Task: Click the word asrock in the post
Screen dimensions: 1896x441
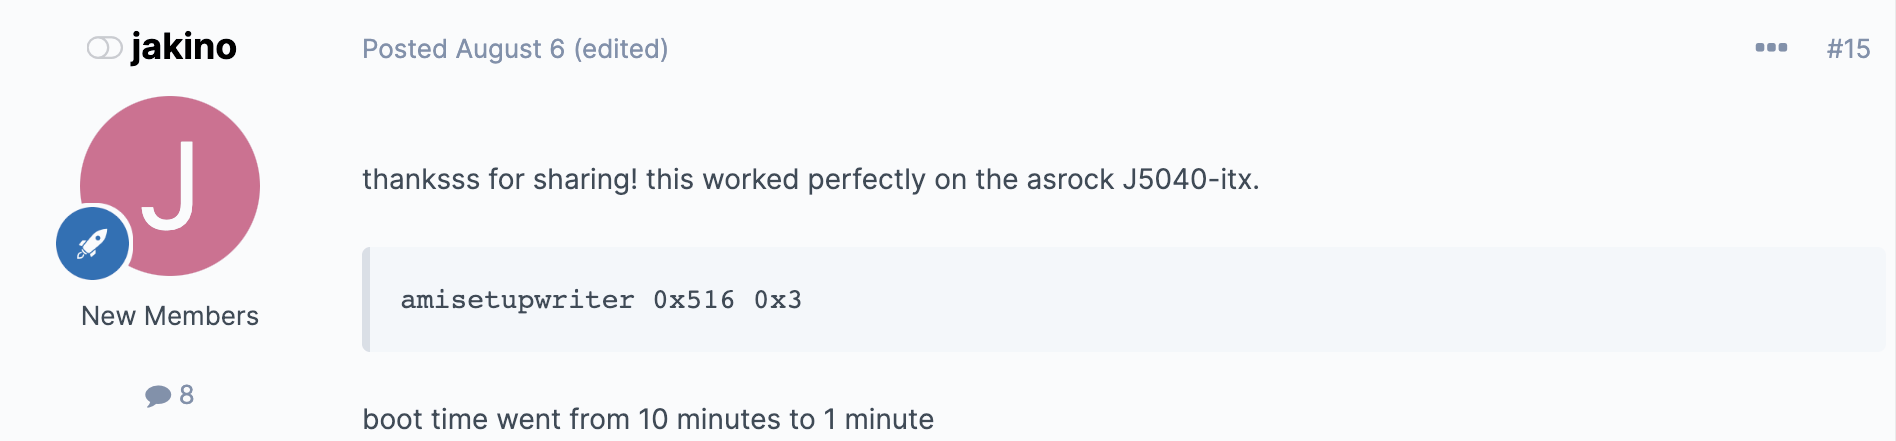Action: coord(1070,180)
